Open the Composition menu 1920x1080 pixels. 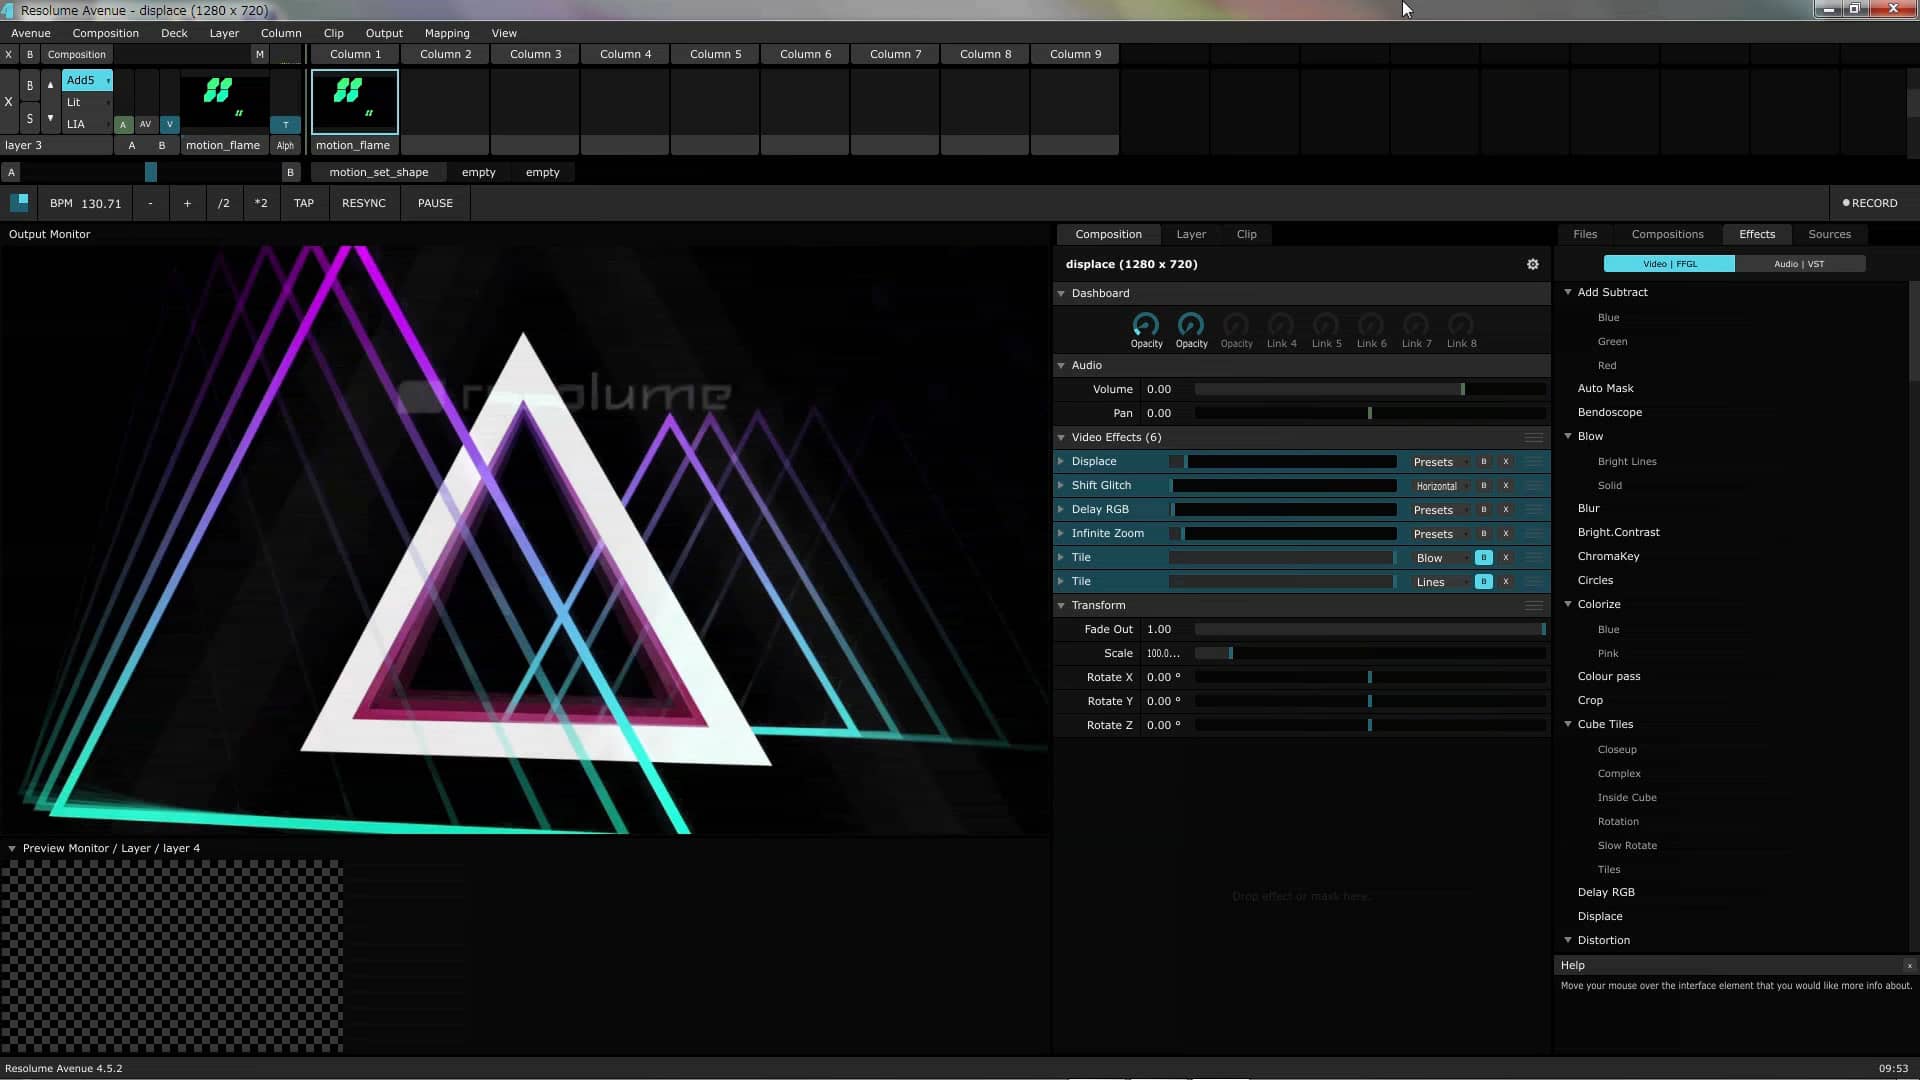click(105, 32)
